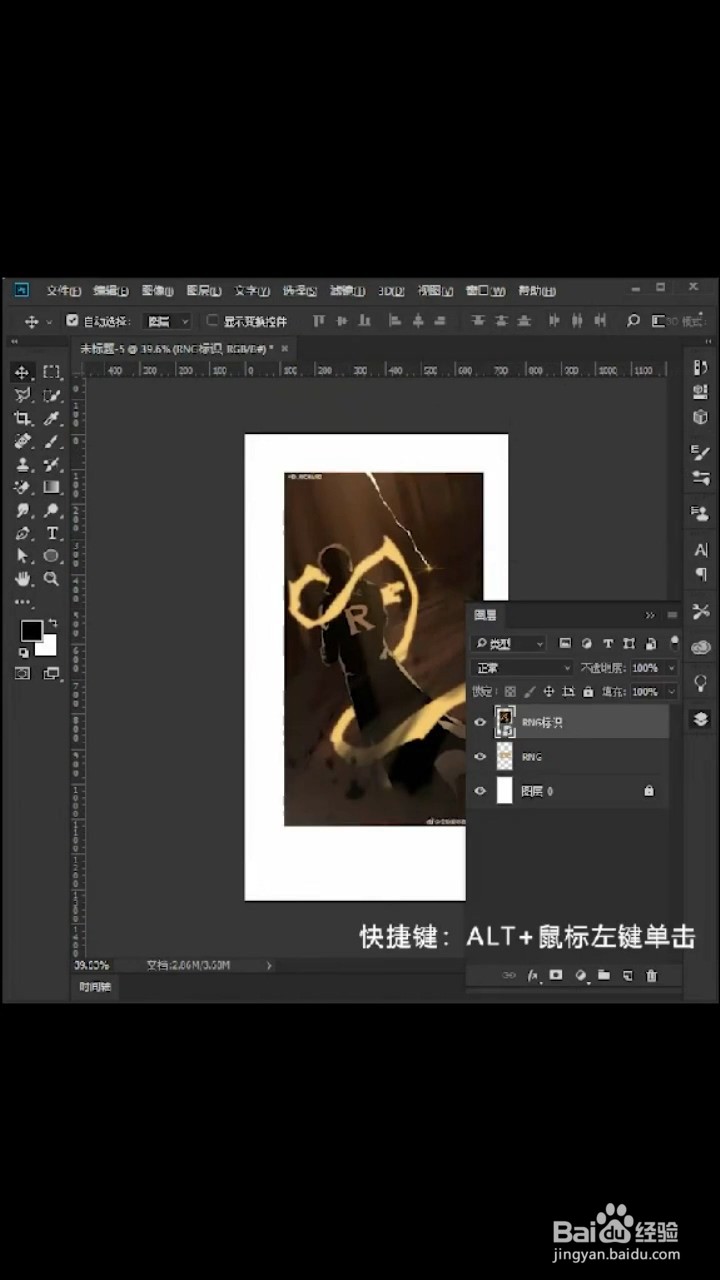The width and height of the screenshot is (720, 1280).
Task: Toggle filter for pixel layers icon
Action: (x=565, y=643)
